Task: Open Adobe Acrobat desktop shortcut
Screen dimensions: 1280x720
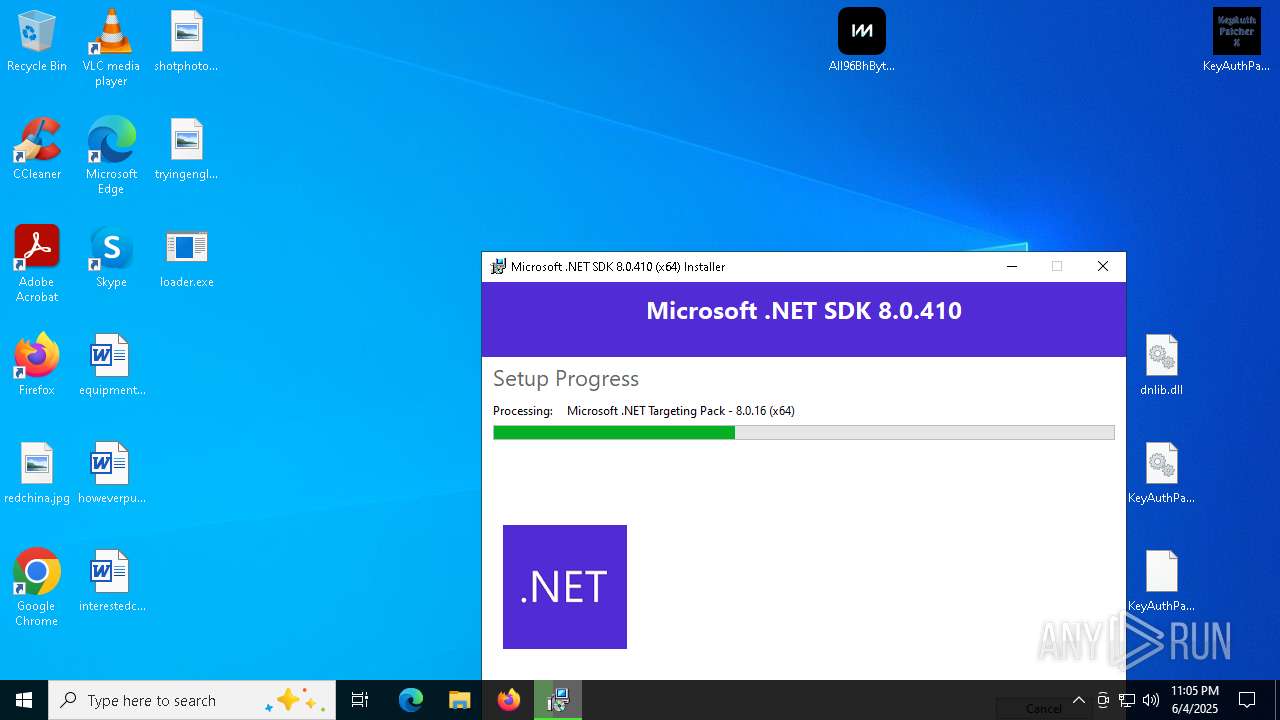Action: click(37, 263)
